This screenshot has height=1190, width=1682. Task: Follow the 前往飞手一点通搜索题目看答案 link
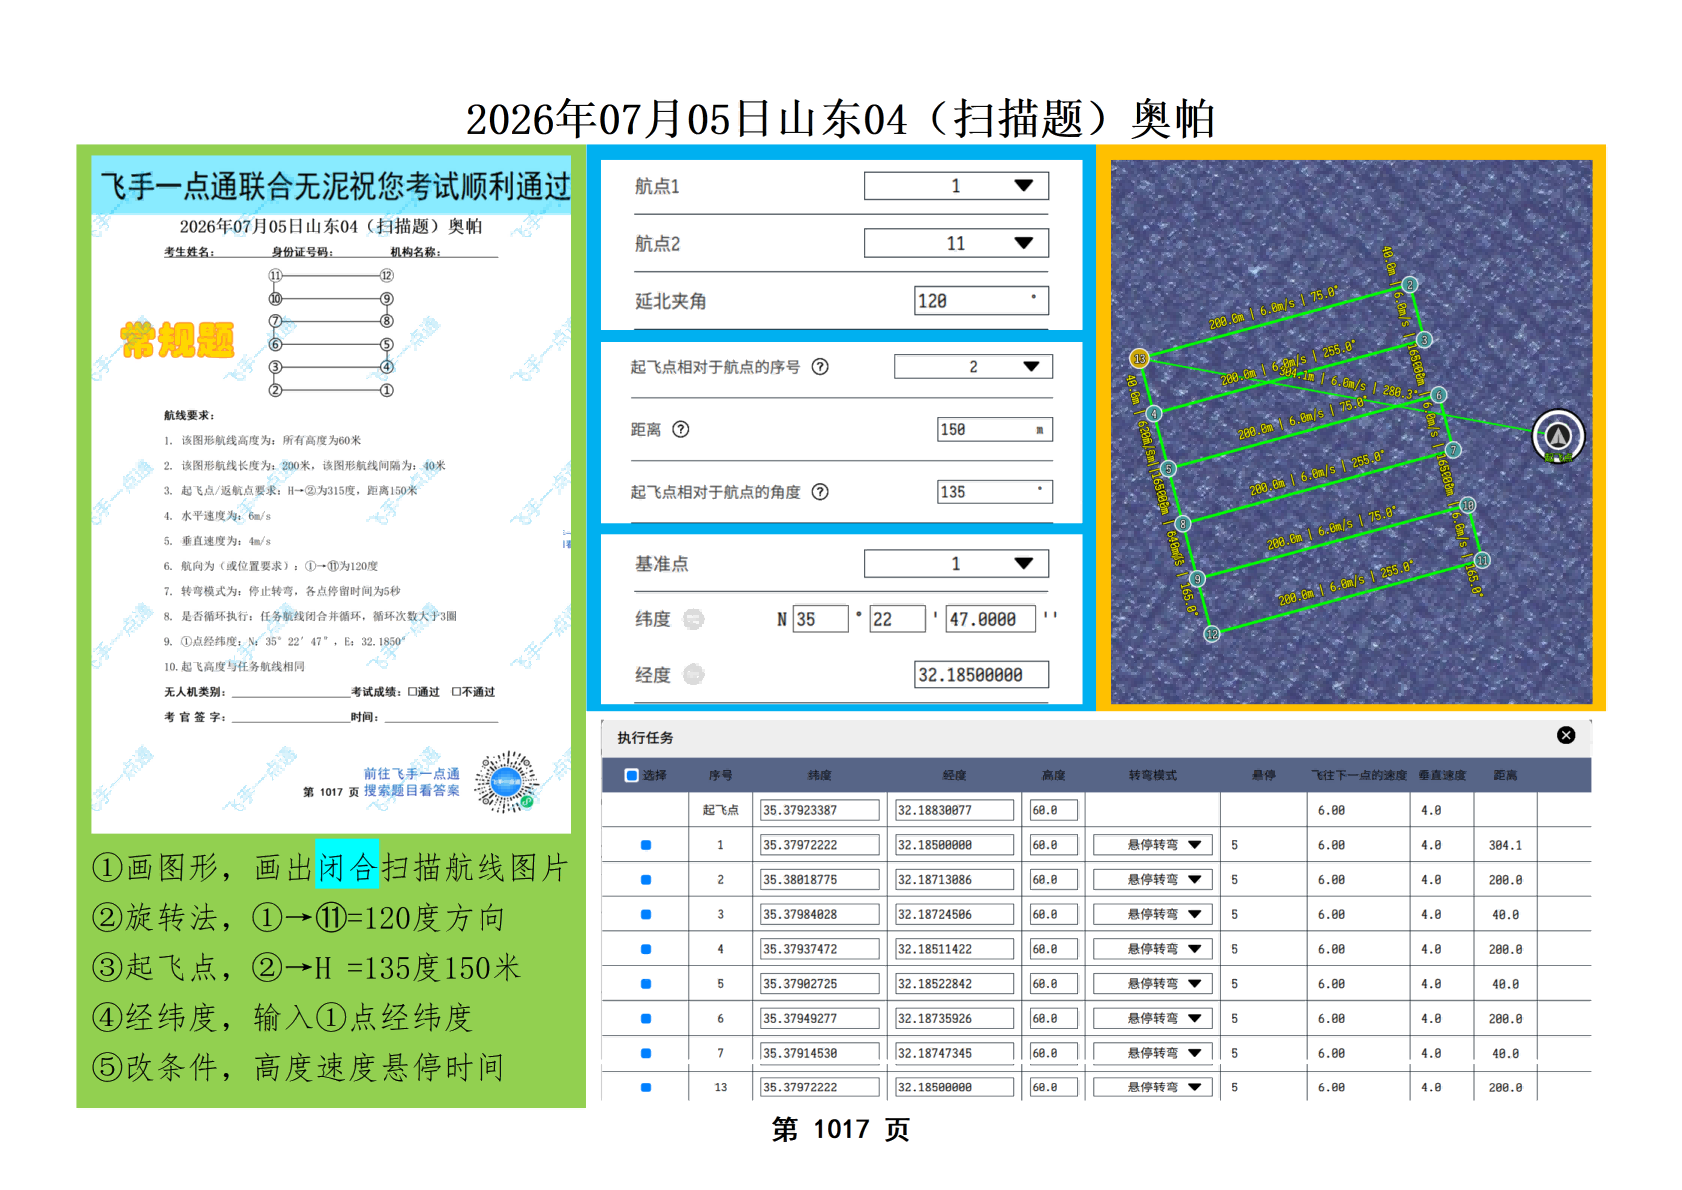[x=412, y=782]
